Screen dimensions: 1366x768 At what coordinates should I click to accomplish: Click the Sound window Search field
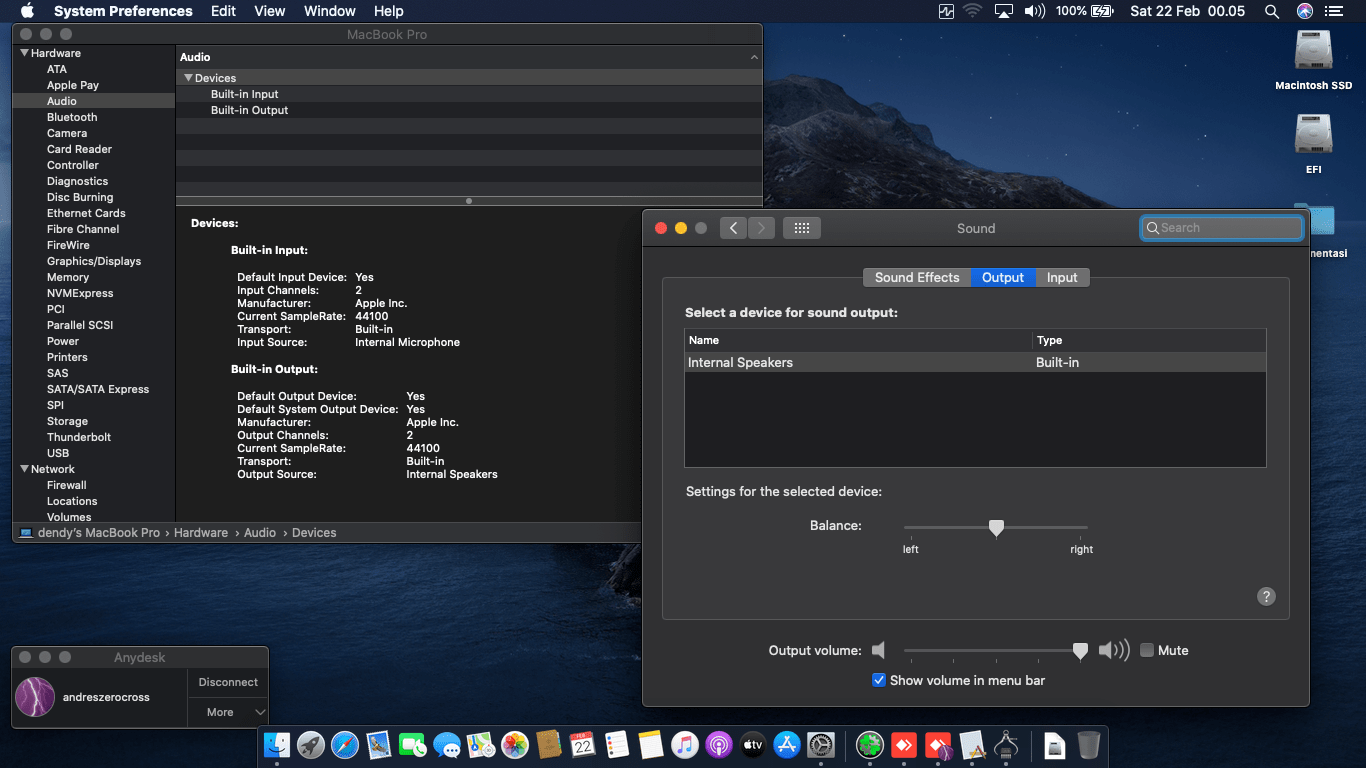point(1221,228)
